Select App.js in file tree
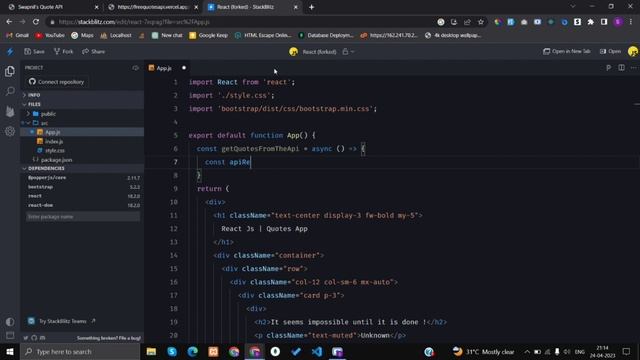This screenshot has height=360, width=640. click(x=82, y=132)
